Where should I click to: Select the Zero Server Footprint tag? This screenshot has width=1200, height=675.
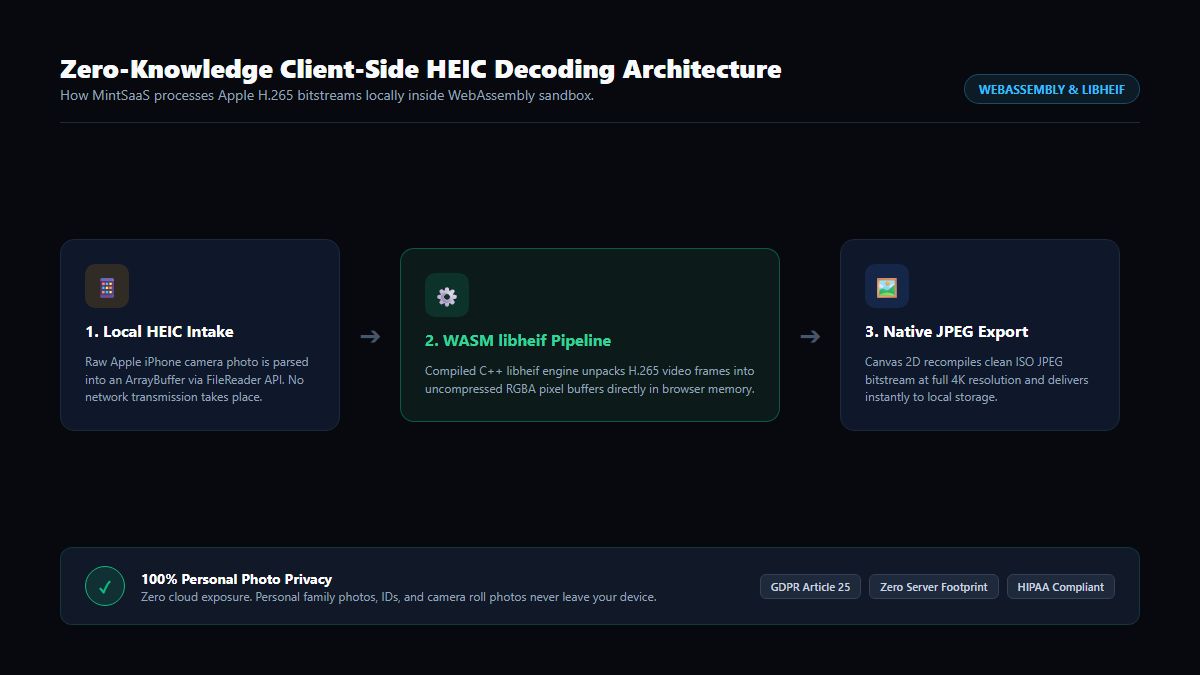(934, 587)
